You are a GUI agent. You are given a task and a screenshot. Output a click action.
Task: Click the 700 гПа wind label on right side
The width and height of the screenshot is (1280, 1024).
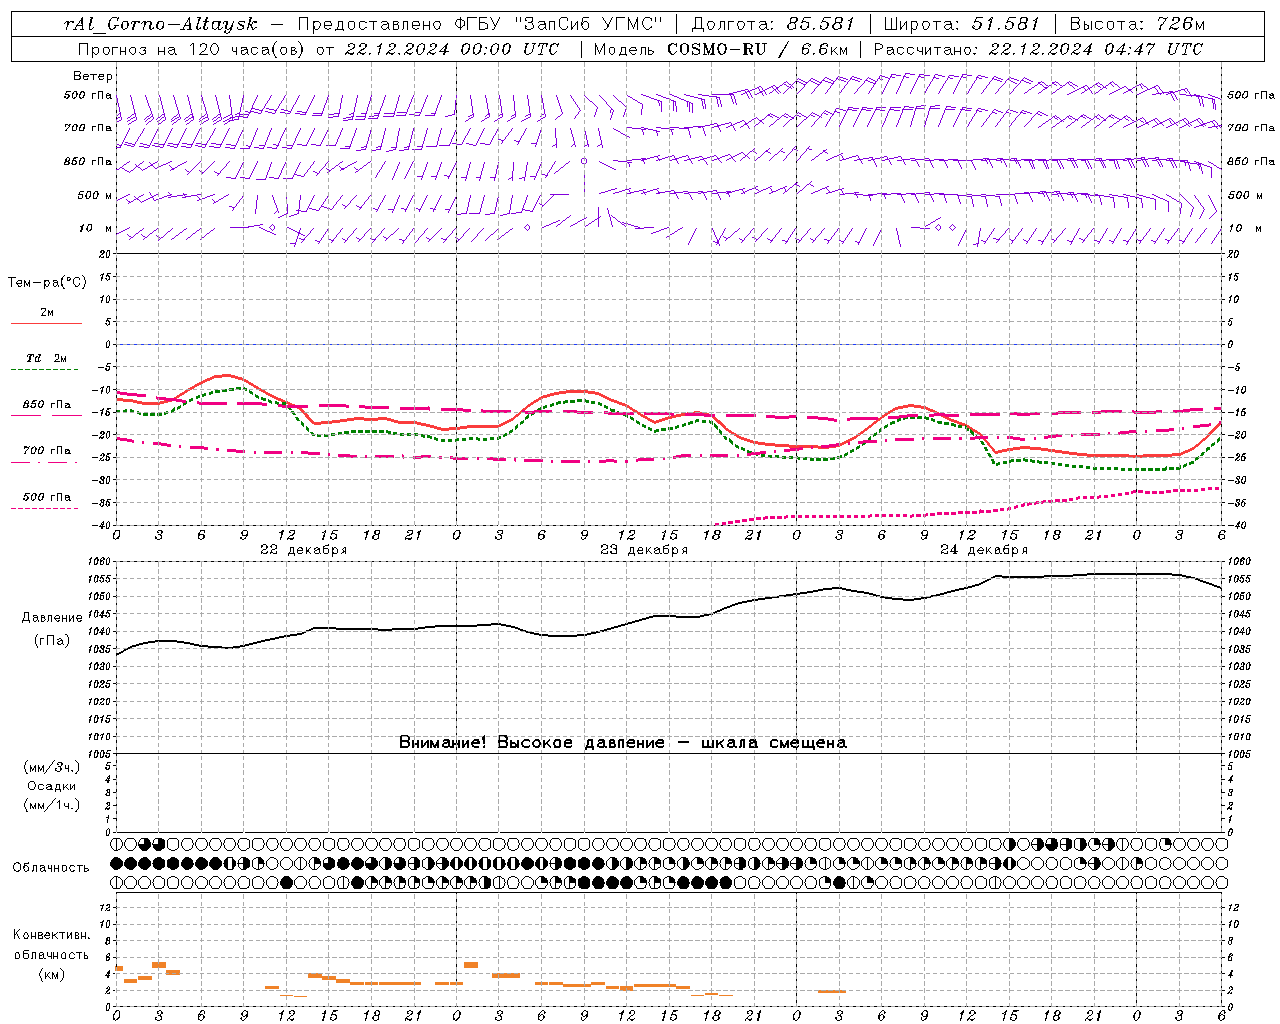click(x=1251, y=128)
